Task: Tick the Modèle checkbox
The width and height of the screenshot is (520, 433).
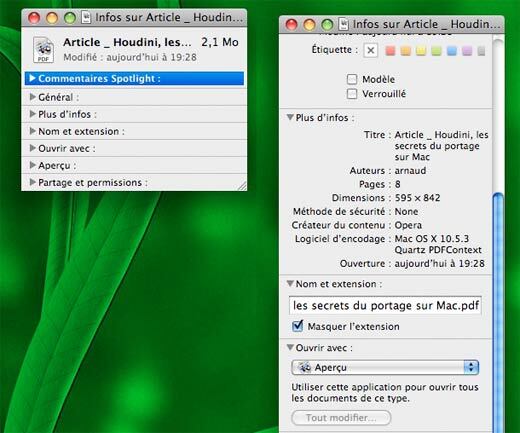Action: point(352,79)
